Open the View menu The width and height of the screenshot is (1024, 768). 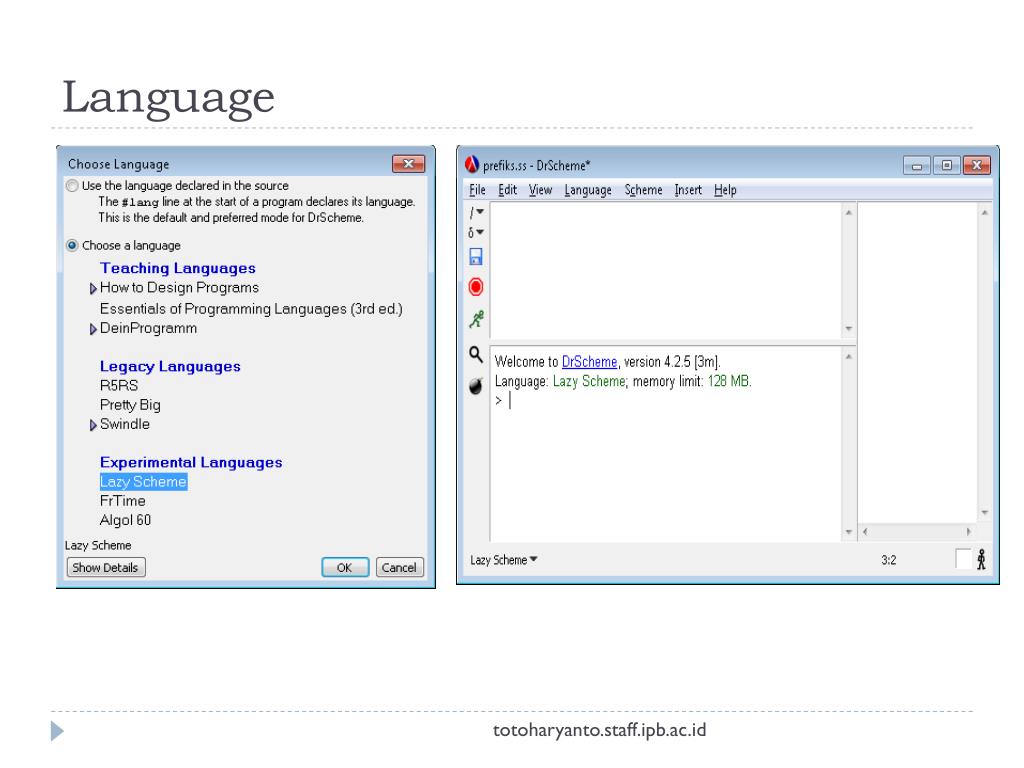540,190
